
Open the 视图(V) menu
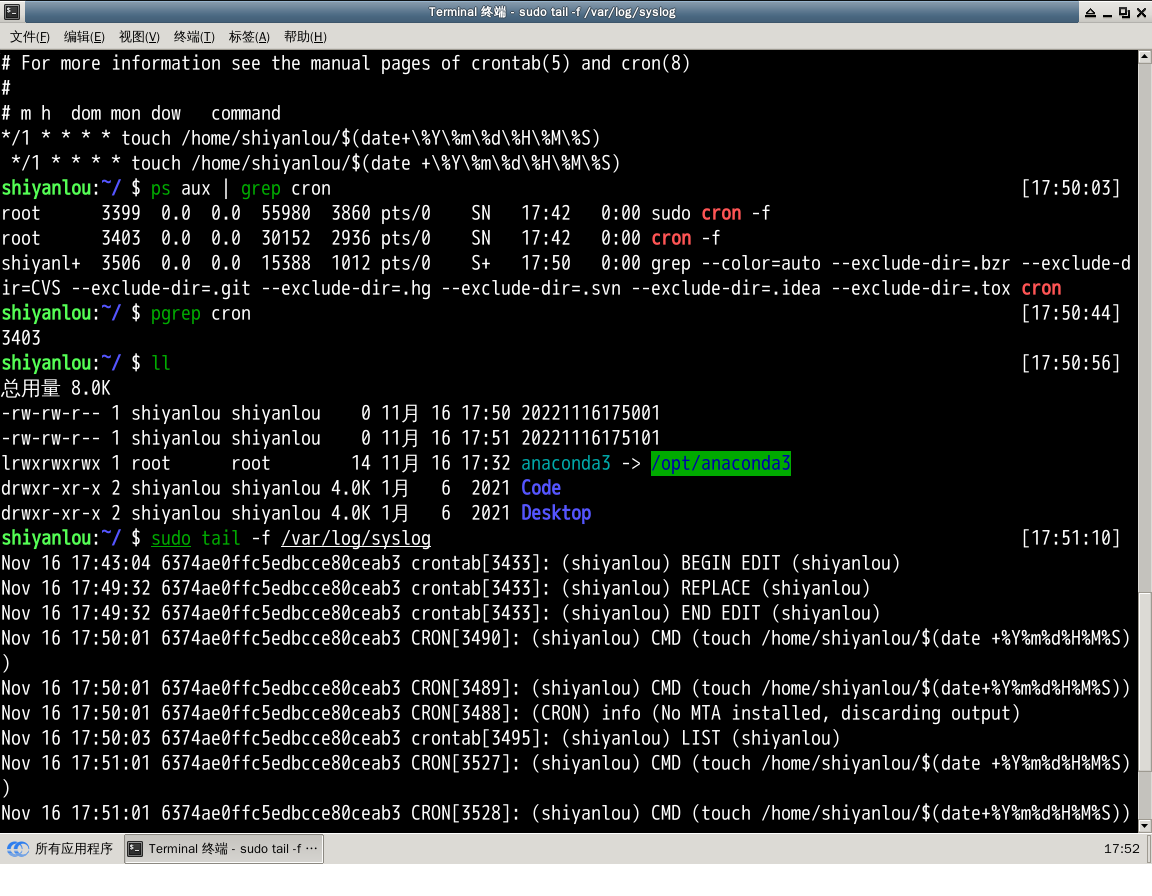[139, 37]
